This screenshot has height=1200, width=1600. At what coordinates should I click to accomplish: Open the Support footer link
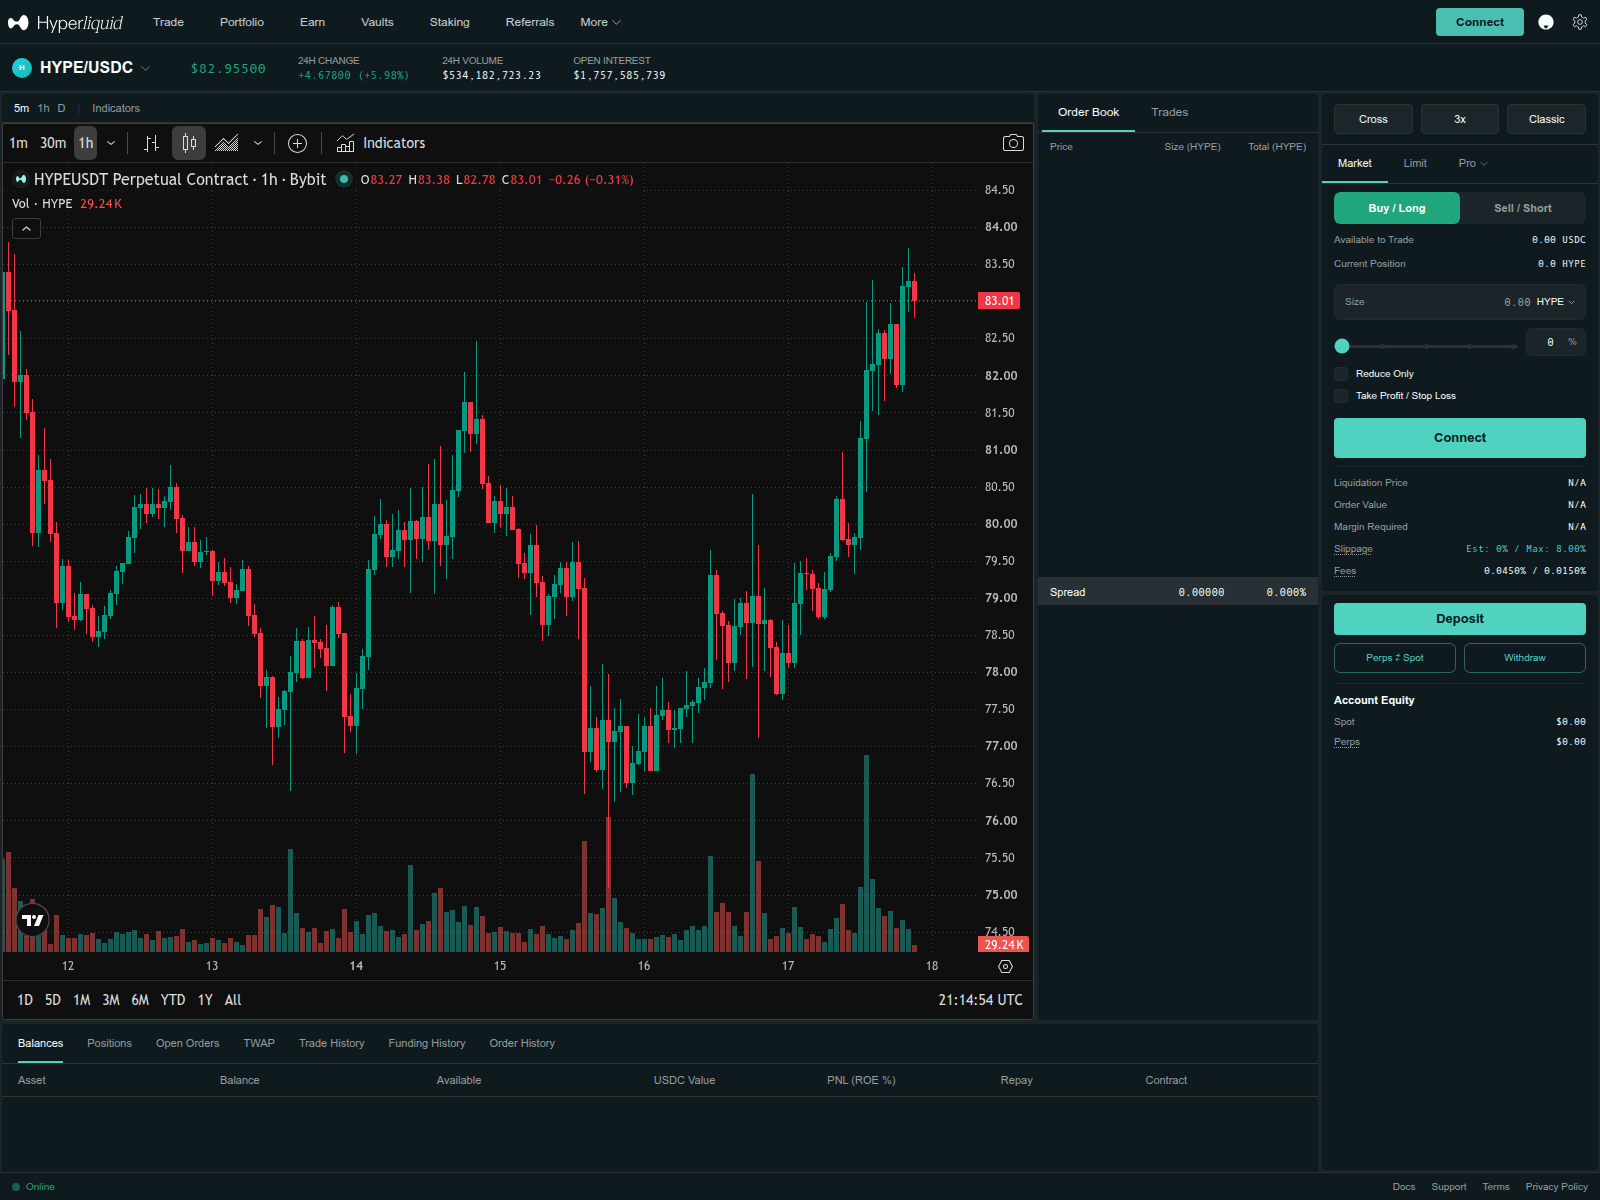1449,1187
